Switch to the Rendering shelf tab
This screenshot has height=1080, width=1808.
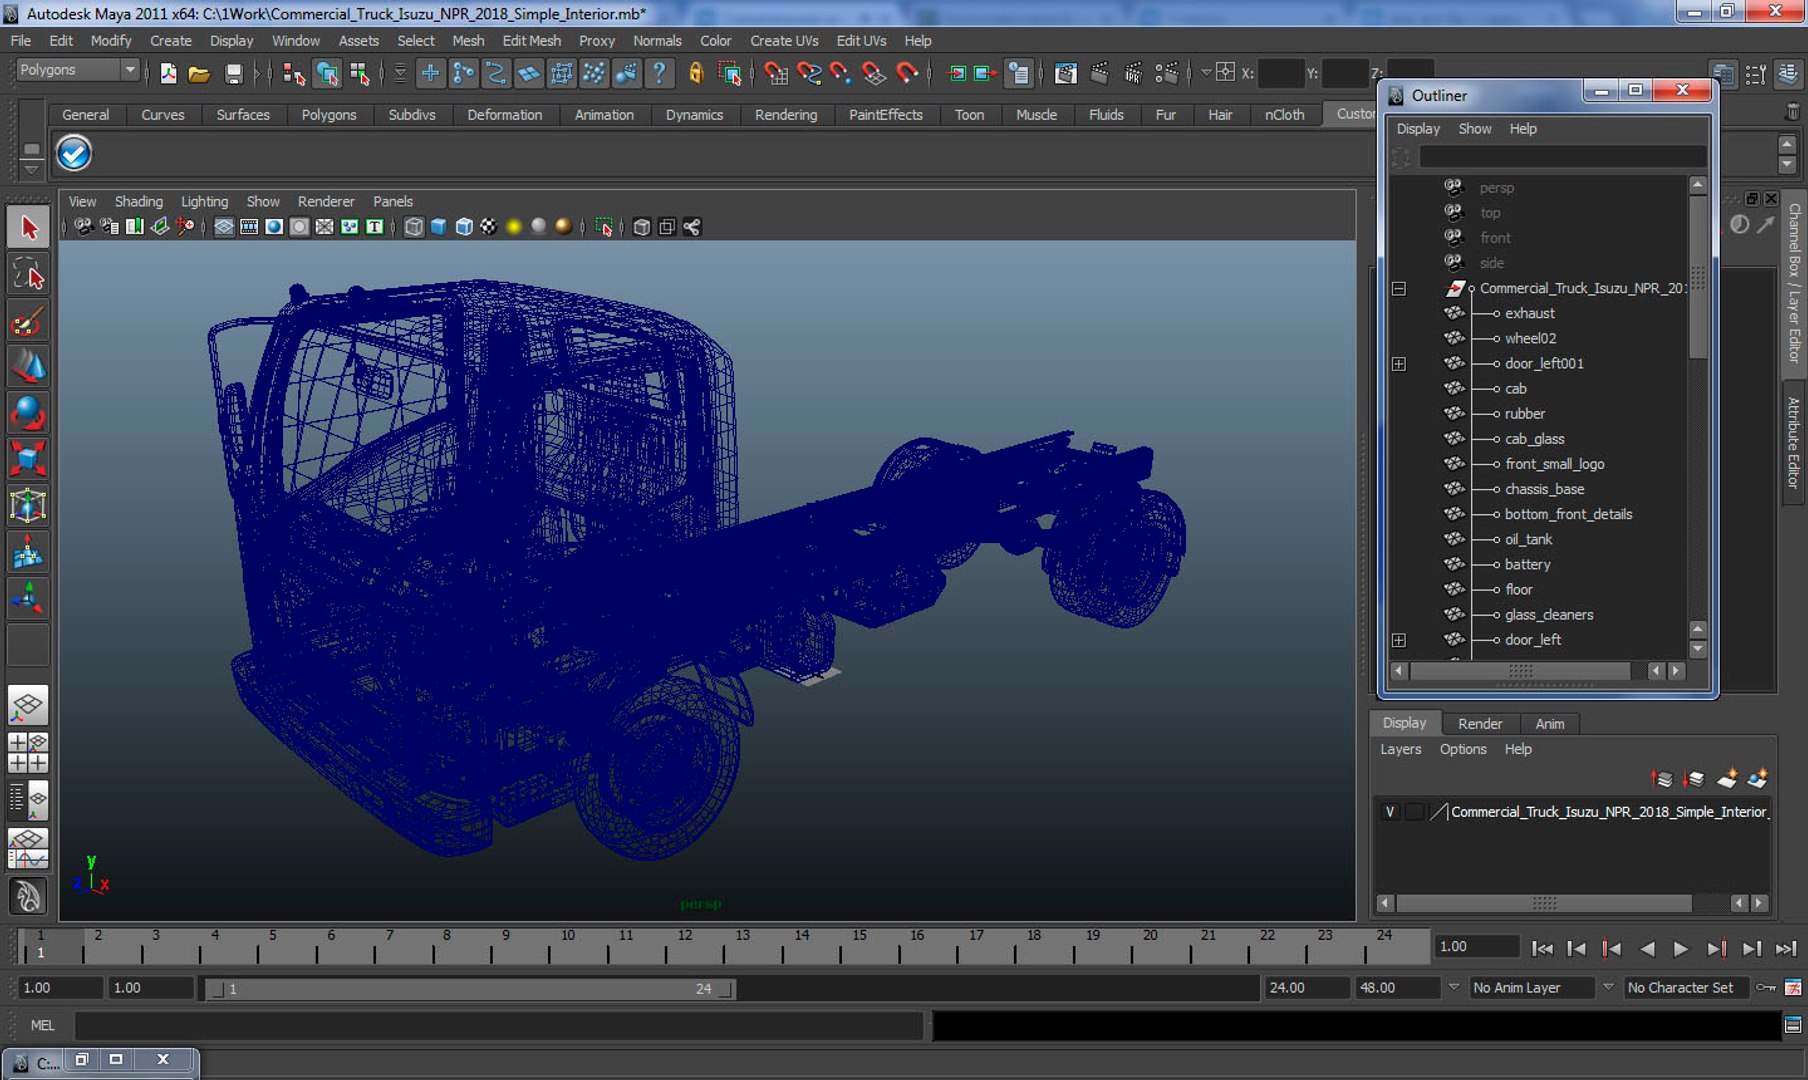(785, 115)
